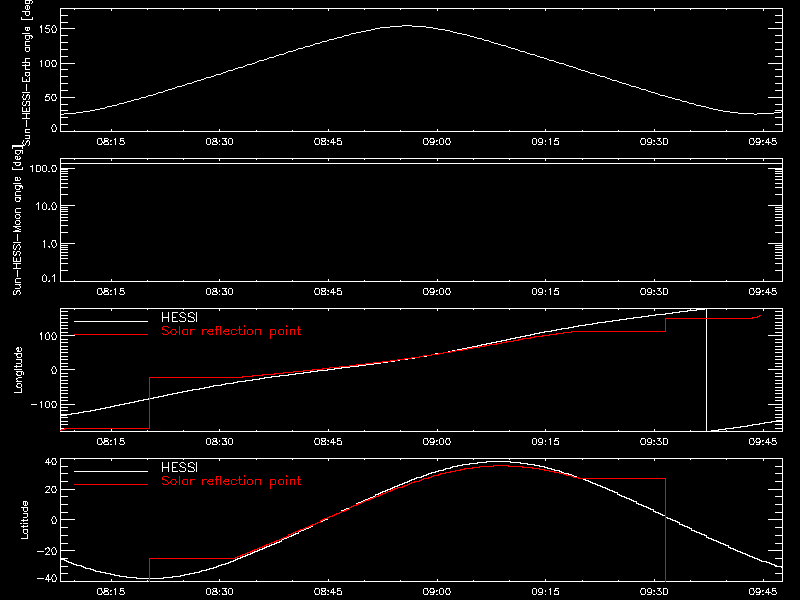
Task: Click the Sun-HESSI-Moon angle axis title
Action: point(17,220)
